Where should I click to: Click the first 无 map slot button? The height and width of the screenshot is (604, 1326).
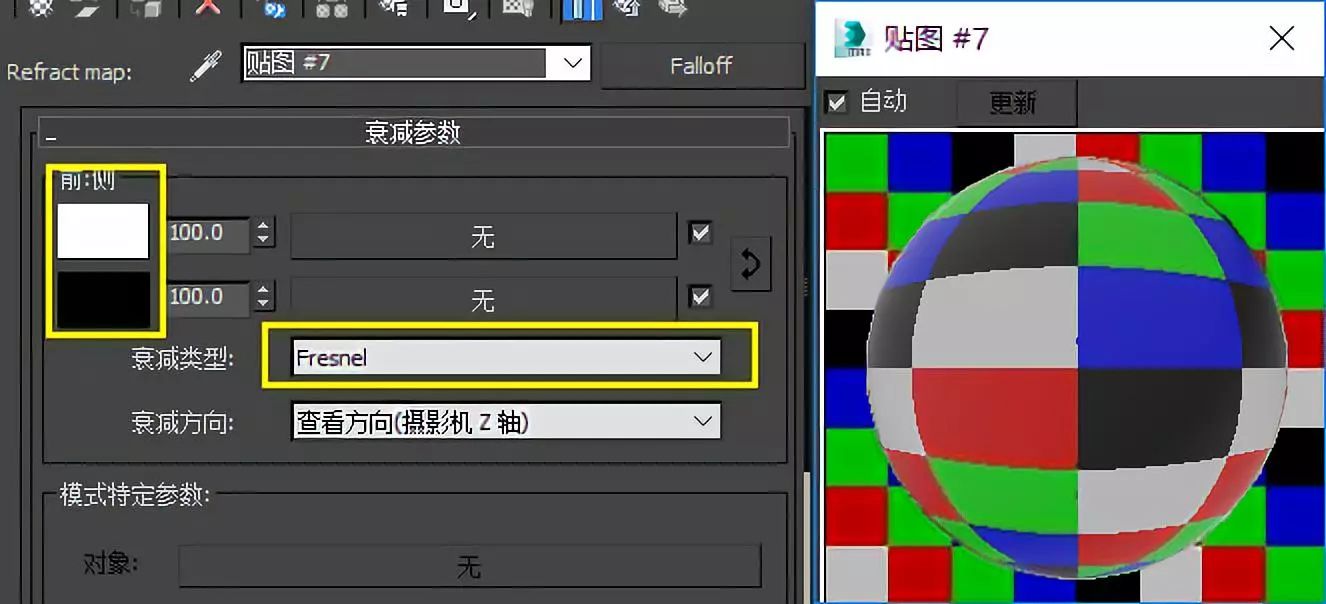(483, 237)
